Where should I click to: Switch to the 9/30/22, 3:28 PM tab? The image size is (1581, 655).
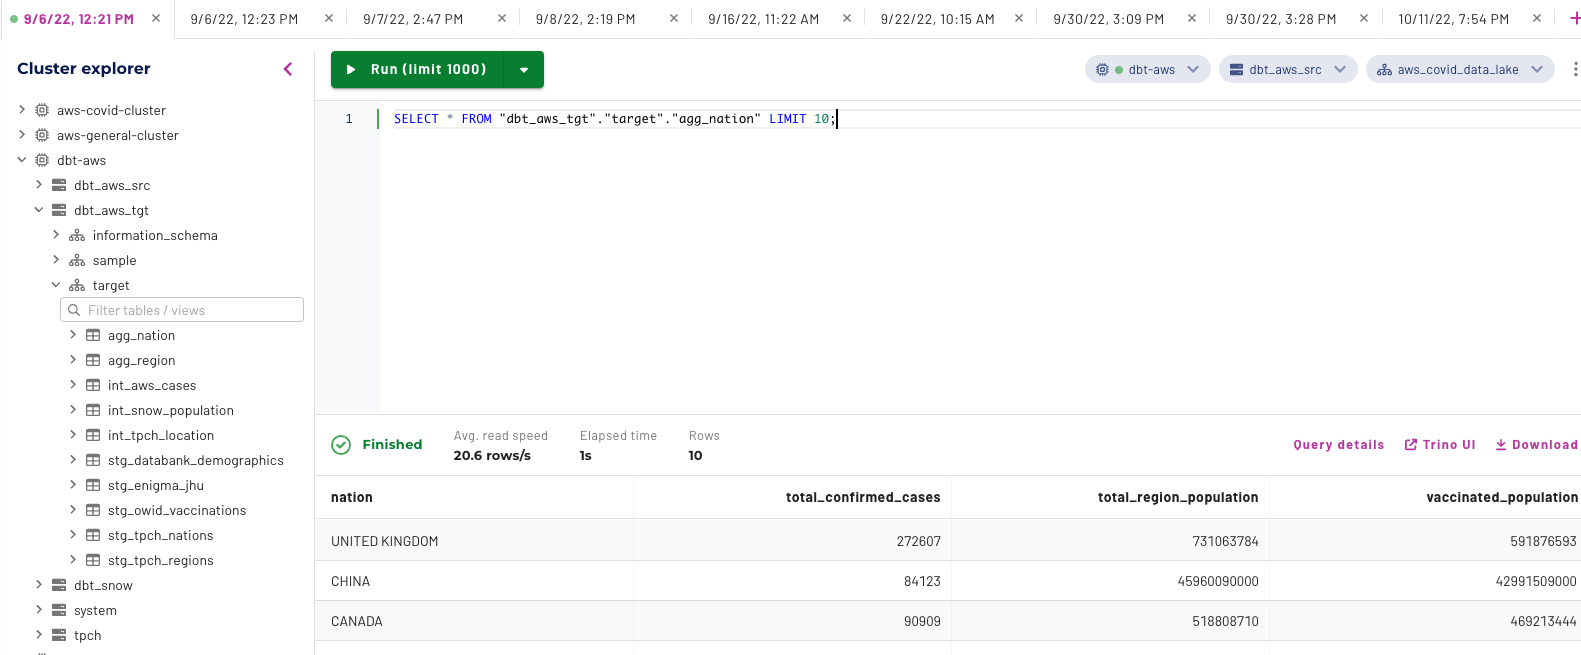tap(1281, 19)
